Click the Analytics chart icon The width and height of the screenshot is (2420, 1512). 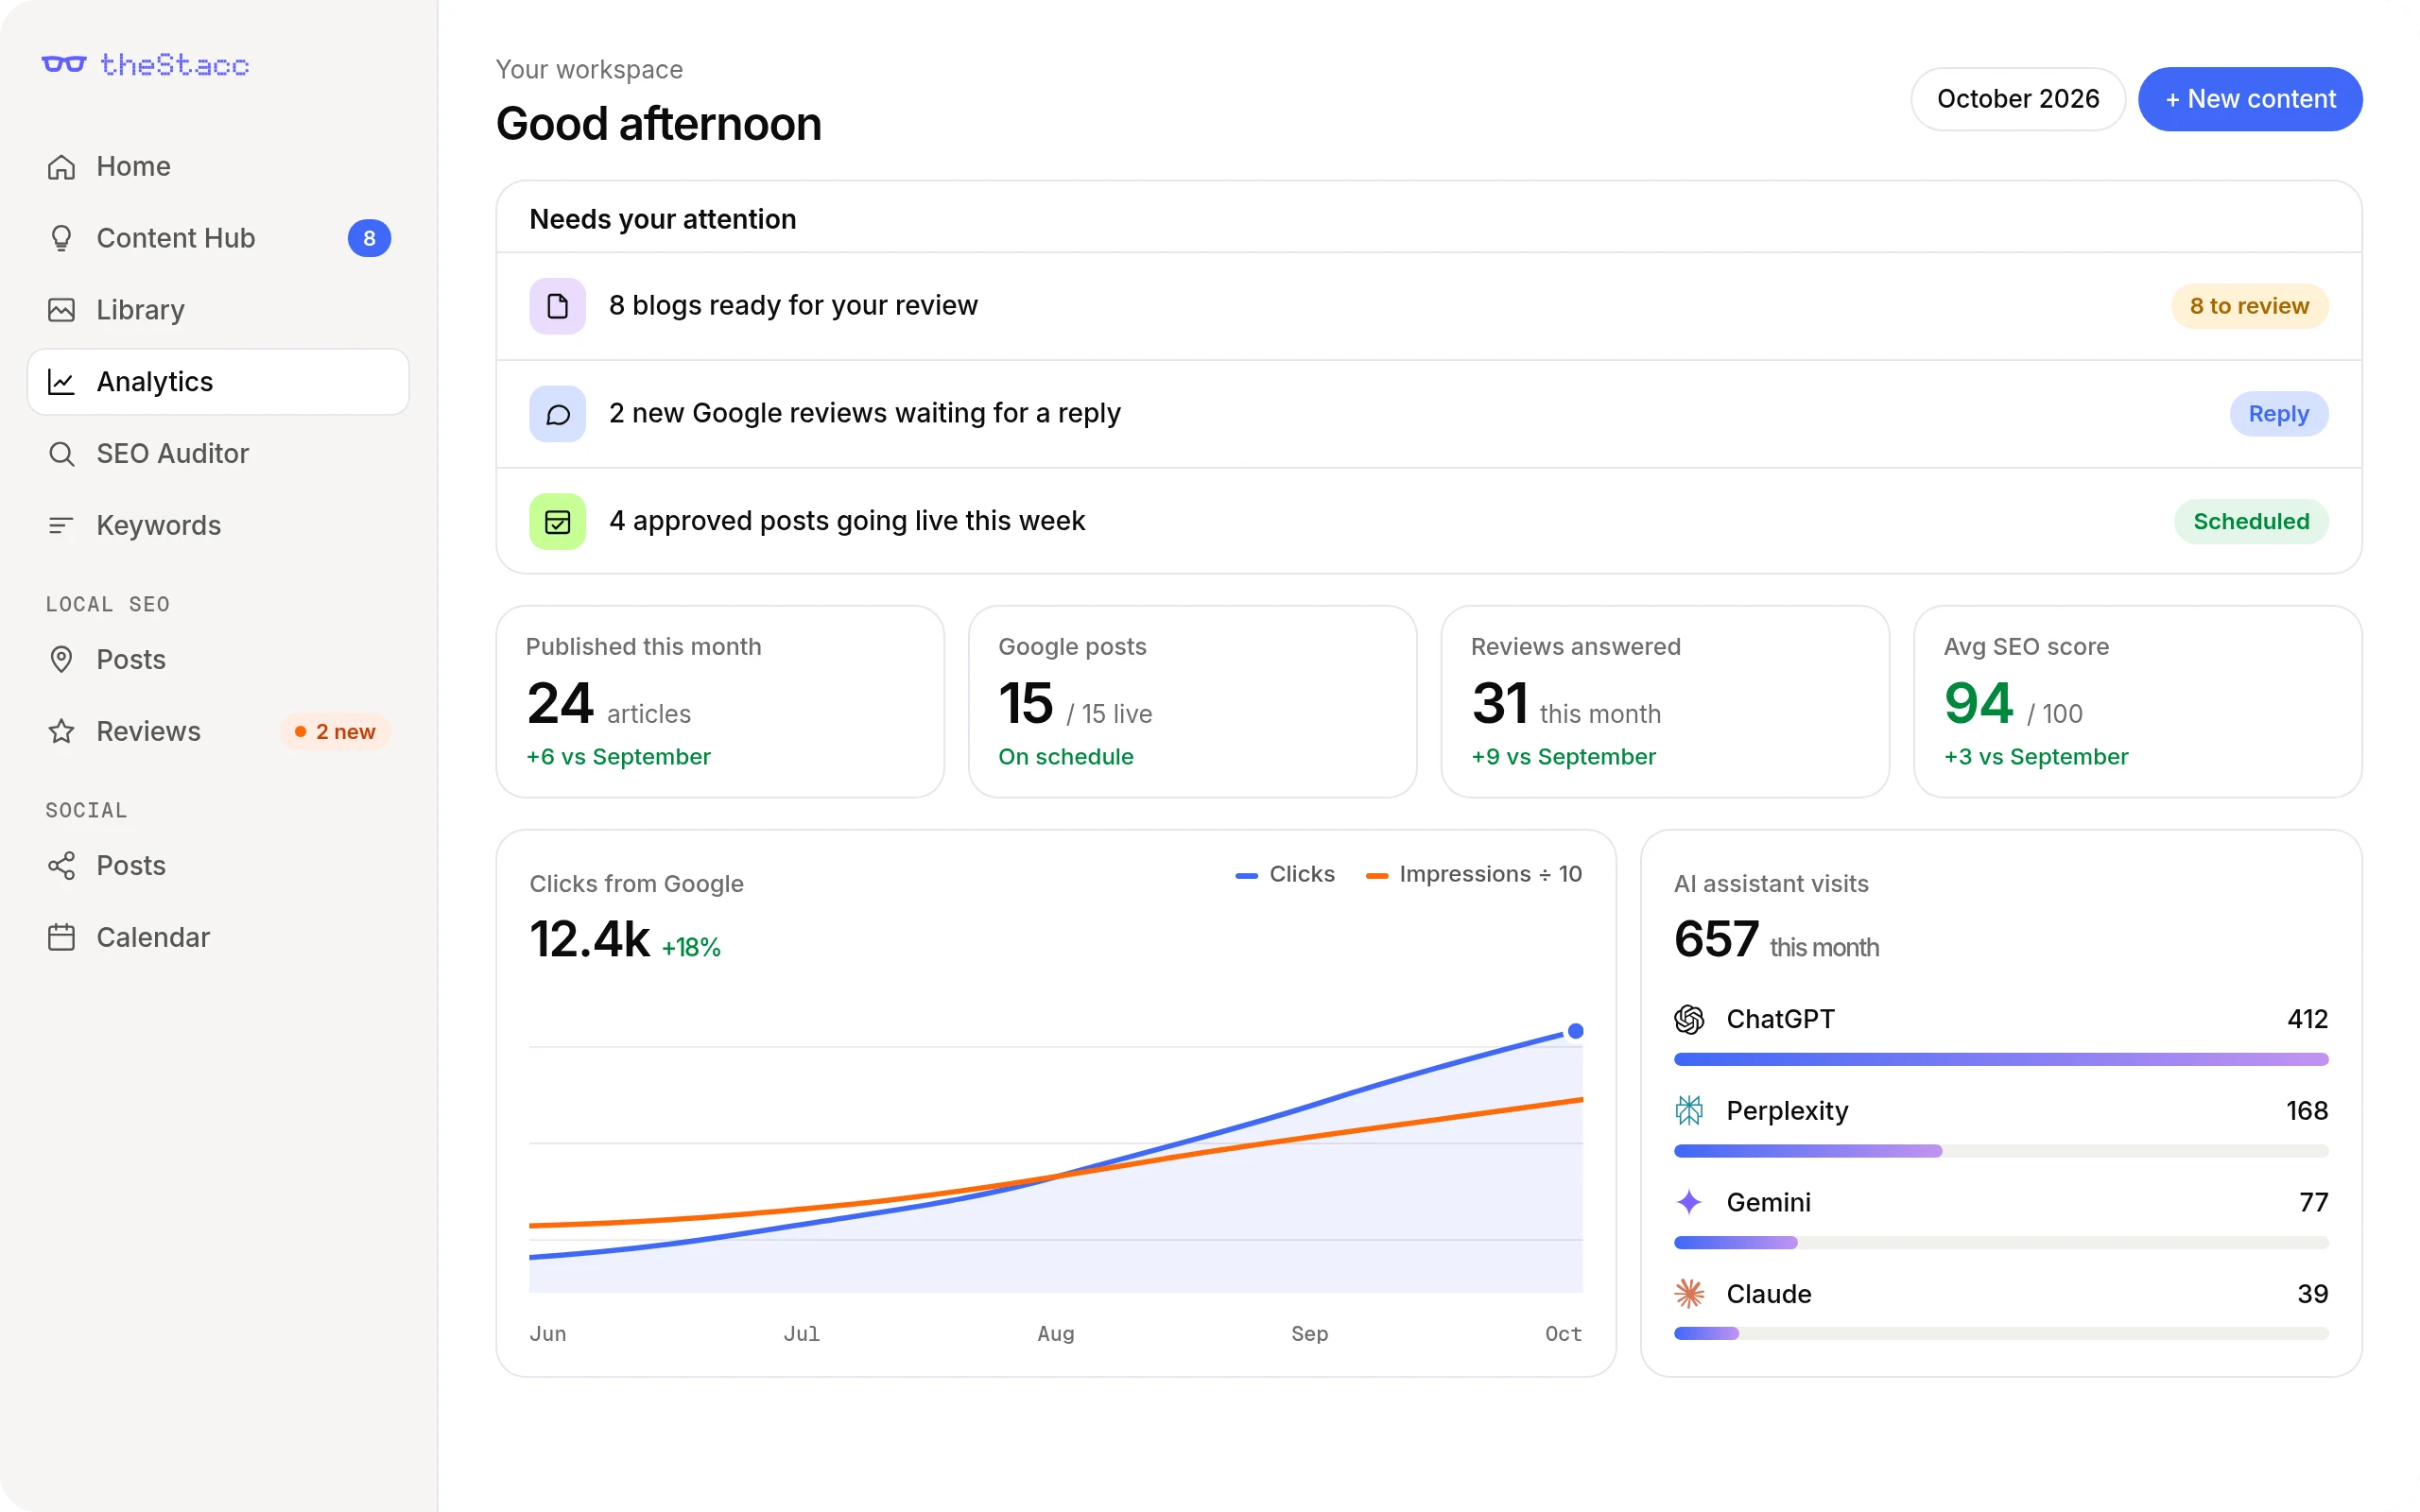pos(61,382)
